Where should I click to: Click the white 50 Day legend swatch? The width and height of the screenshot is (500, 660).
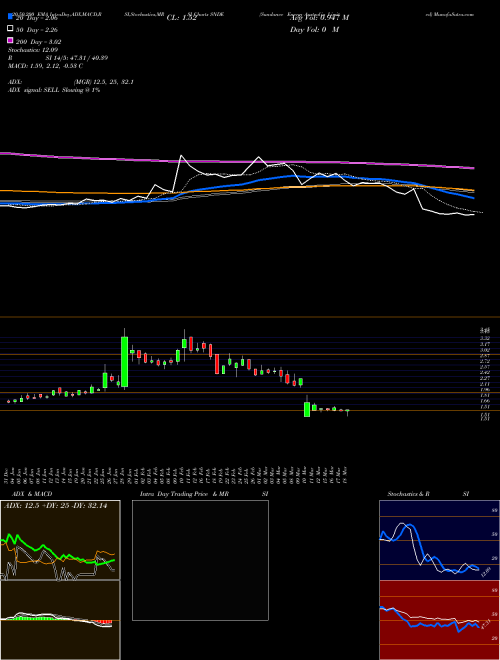tap(10, 29)
